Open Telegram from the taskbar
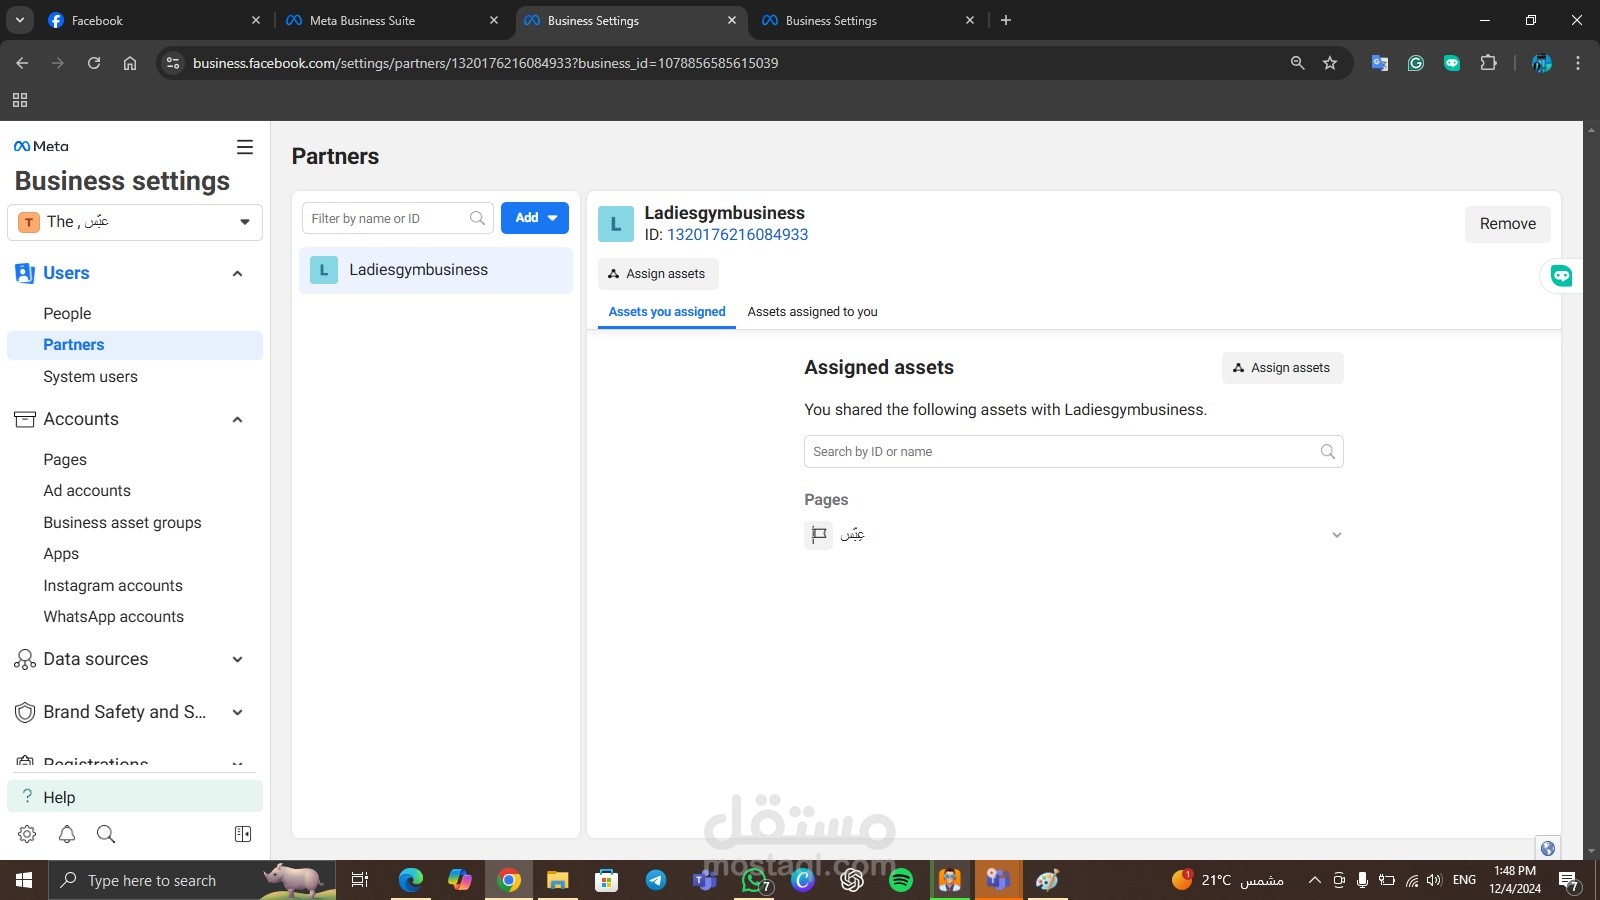Viewport: 1600px width, 900px height. point(656,880)
